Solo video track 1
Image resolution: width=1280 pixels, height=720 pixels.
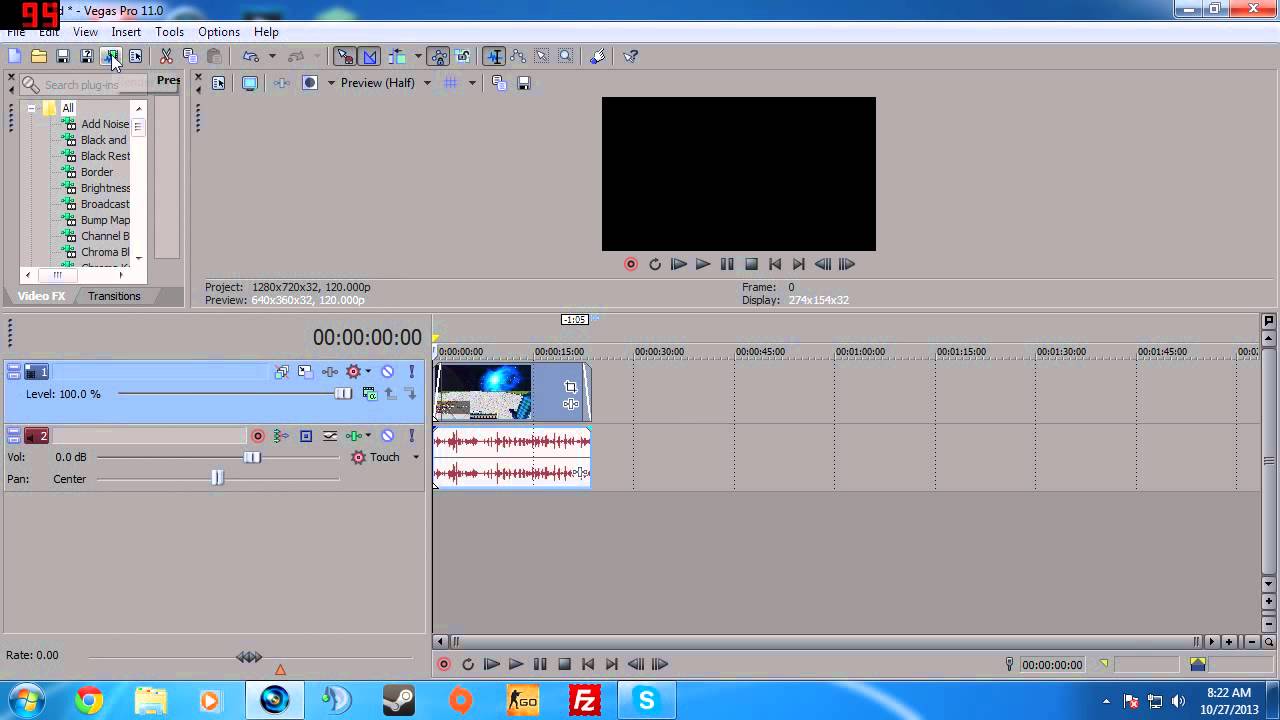(x=411, y=372)
